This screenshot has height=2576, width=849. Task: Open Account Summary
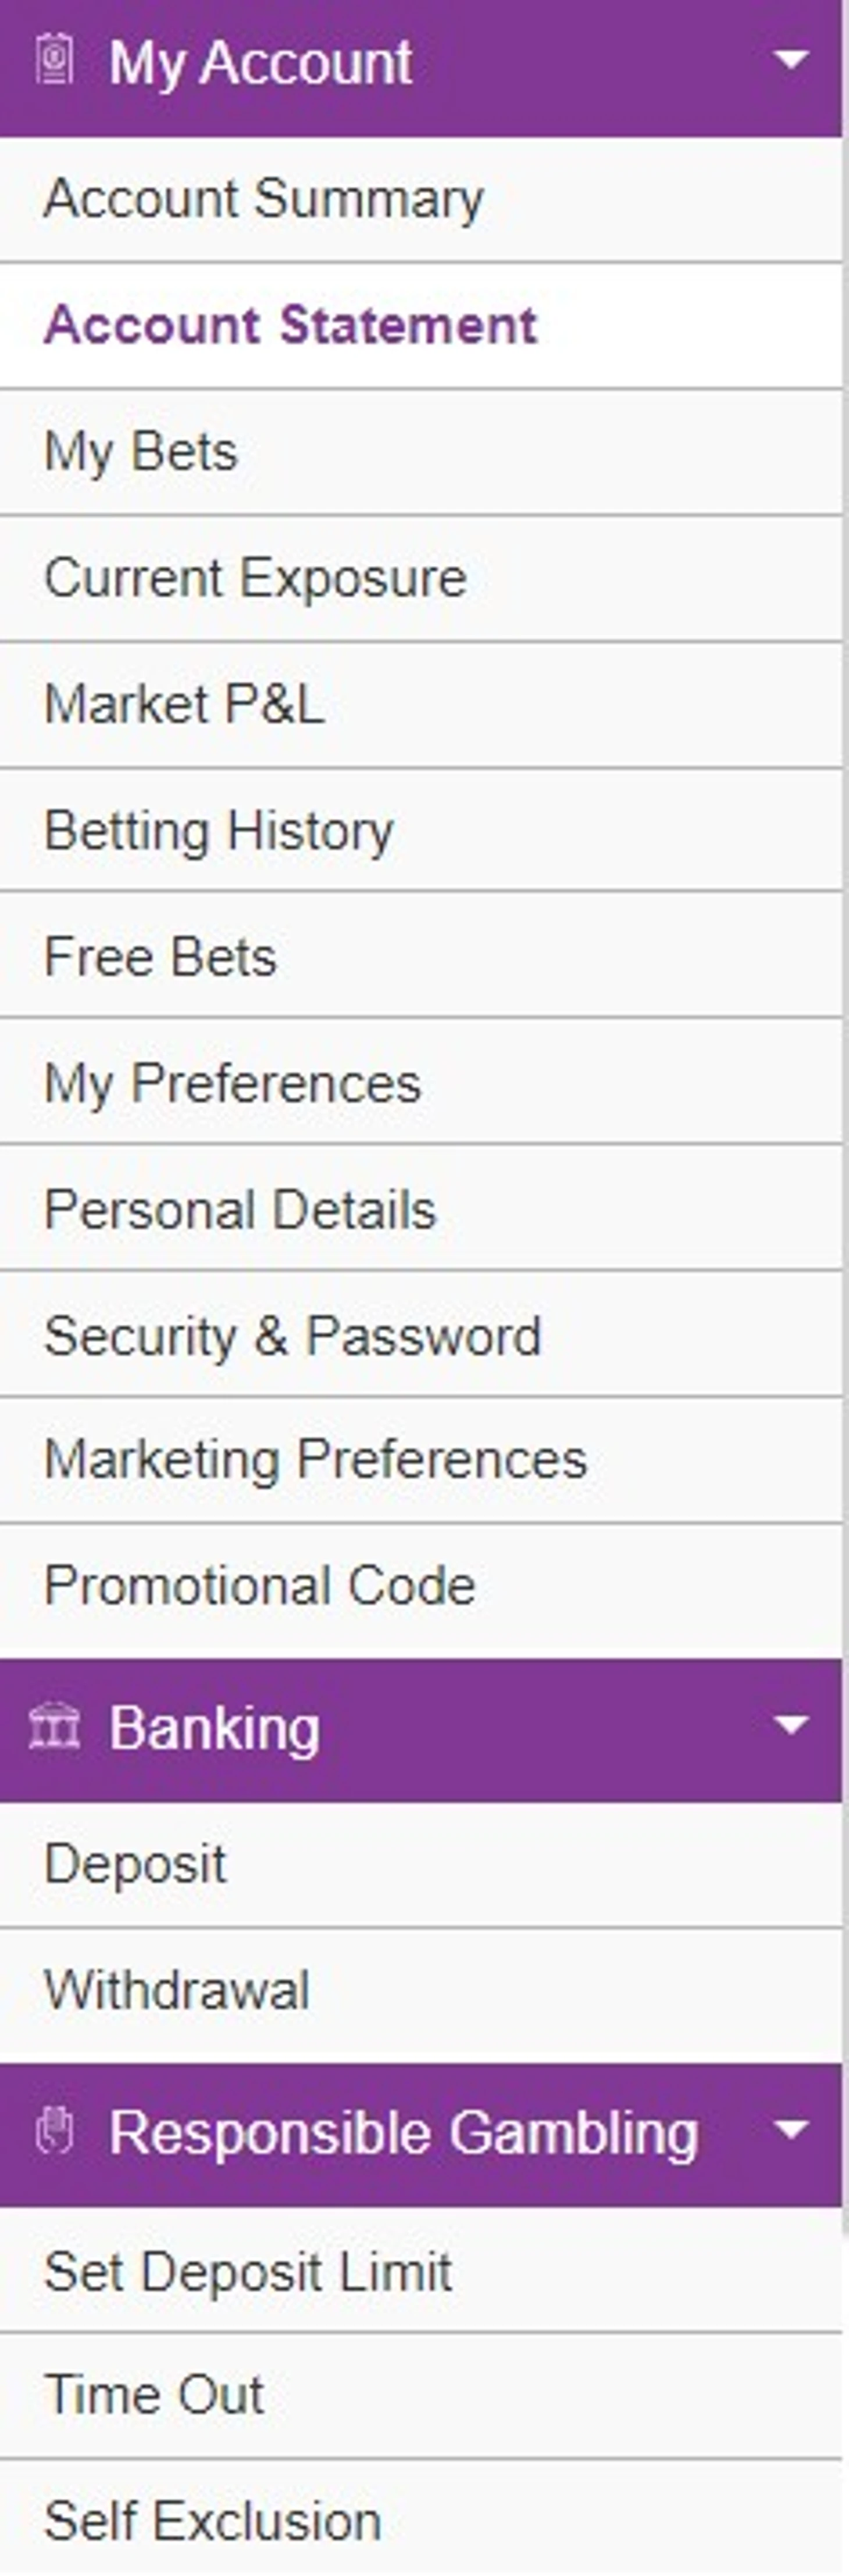(421, 199)
